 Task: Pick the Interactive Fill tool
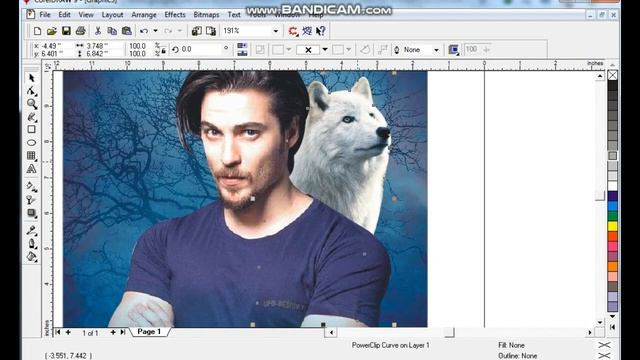(31, 187)
